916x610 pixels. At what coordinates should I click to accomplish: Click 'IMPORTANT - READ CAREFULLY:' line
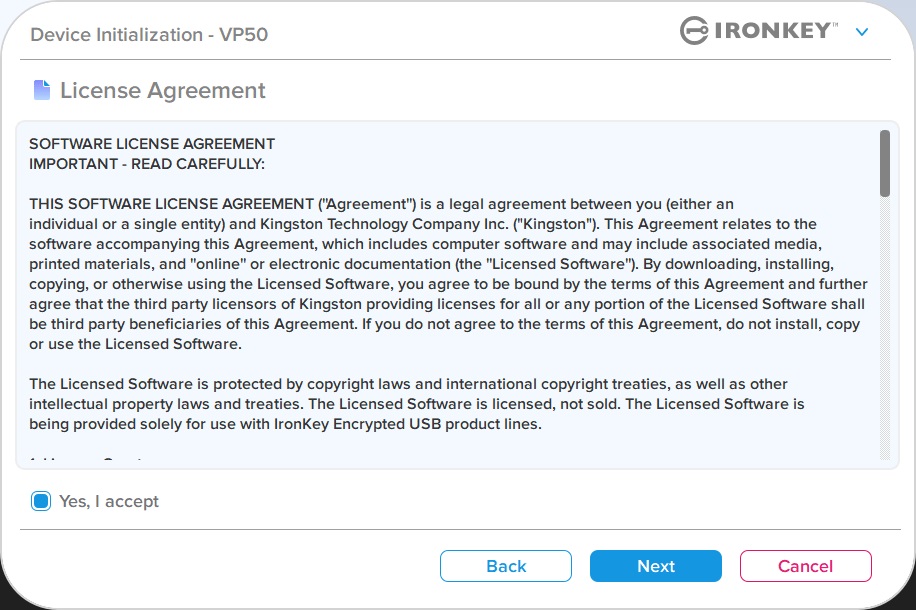(147, 164)
